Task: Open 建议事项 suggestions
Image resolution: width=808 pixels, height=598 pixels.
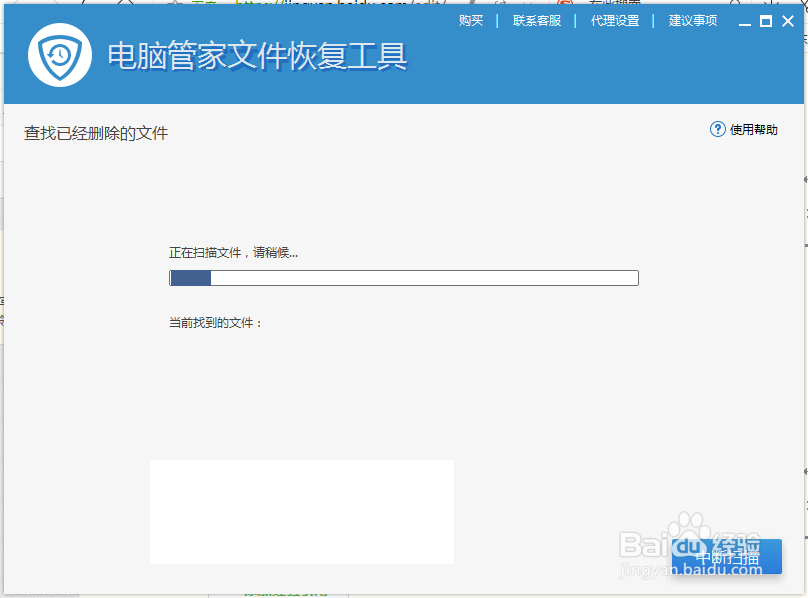Action: pyautogui.click(x=693, y=21)
